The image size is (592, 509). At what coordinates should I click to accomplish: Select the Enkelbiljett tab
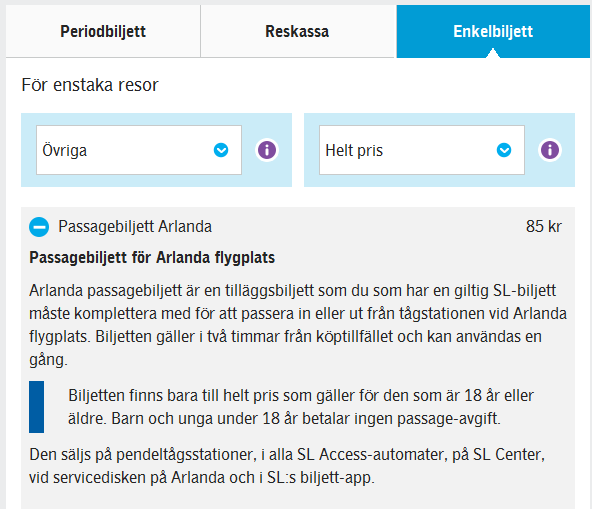[x=493, y=31]
